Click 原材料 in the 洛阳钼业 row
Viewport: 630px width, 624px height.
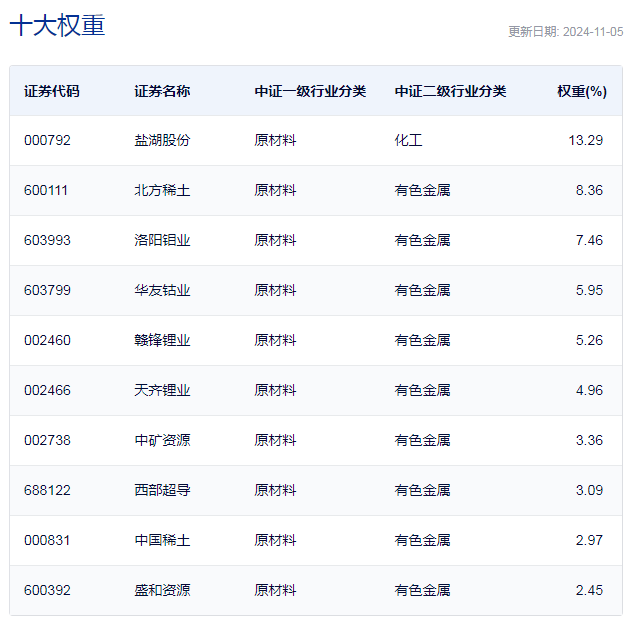[275, 240]
